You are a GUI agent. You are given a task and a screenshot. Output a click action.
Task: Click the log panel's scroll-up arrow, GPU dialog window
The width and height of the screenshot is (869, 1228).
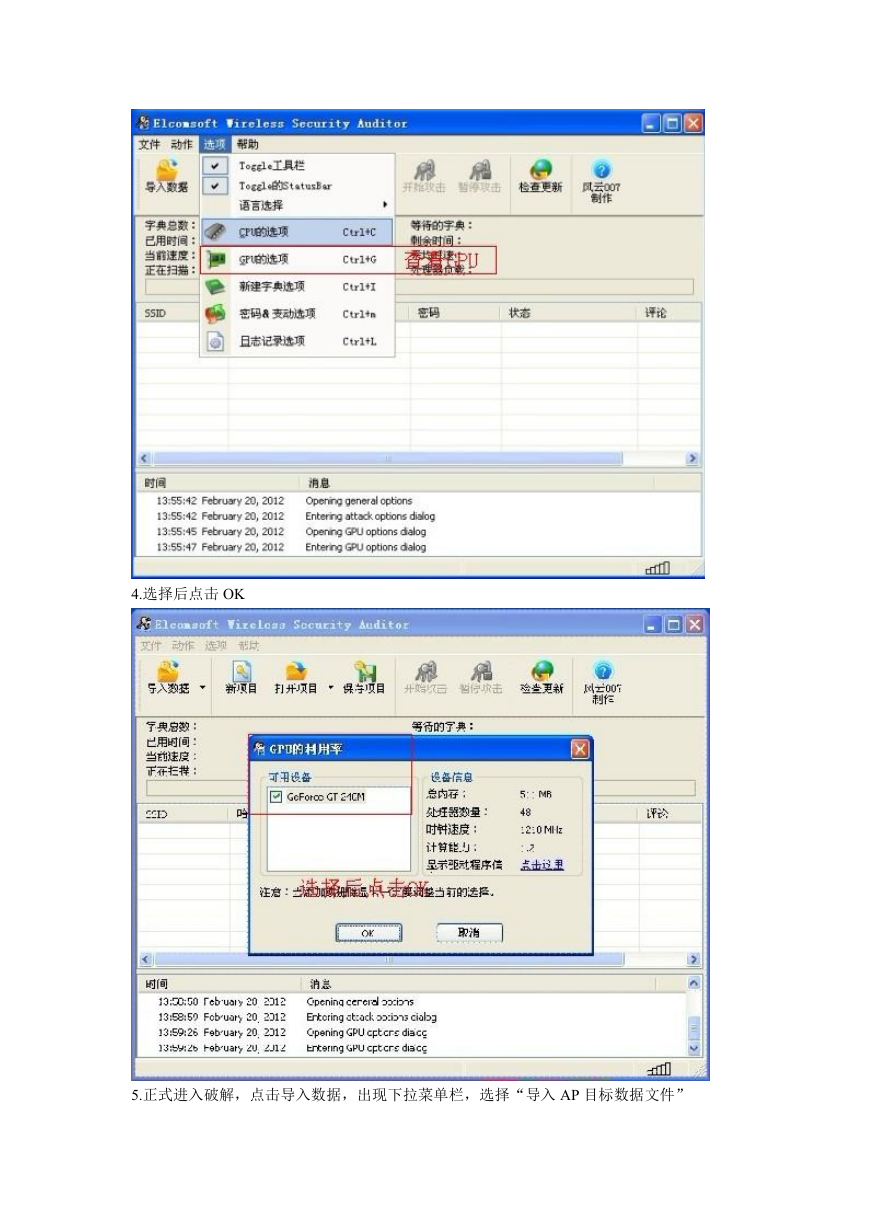pos(695,984)
